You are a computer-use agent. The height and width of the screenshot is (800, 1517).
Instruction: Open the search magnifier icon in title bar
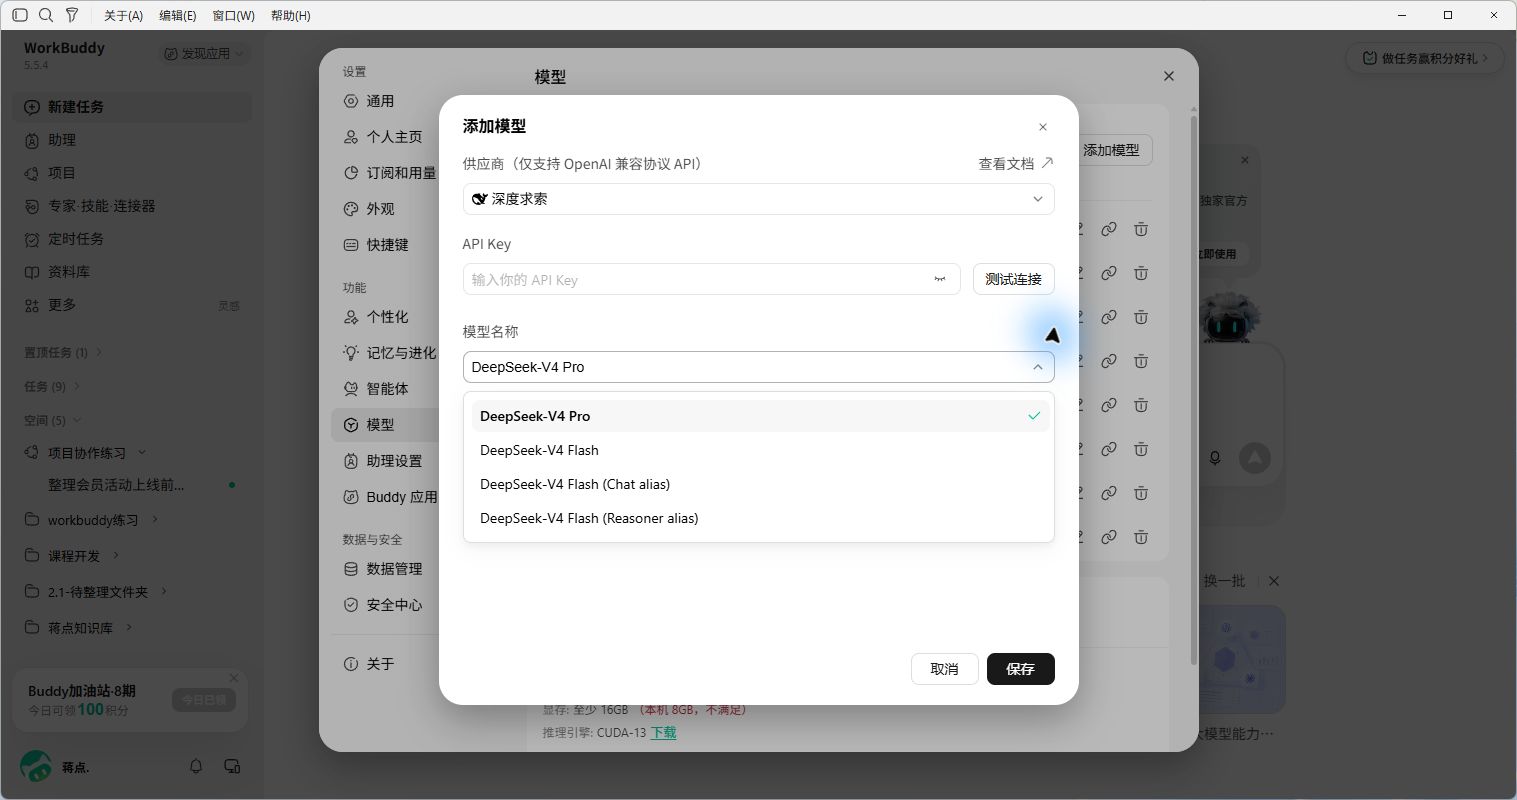tap(46, 15)
